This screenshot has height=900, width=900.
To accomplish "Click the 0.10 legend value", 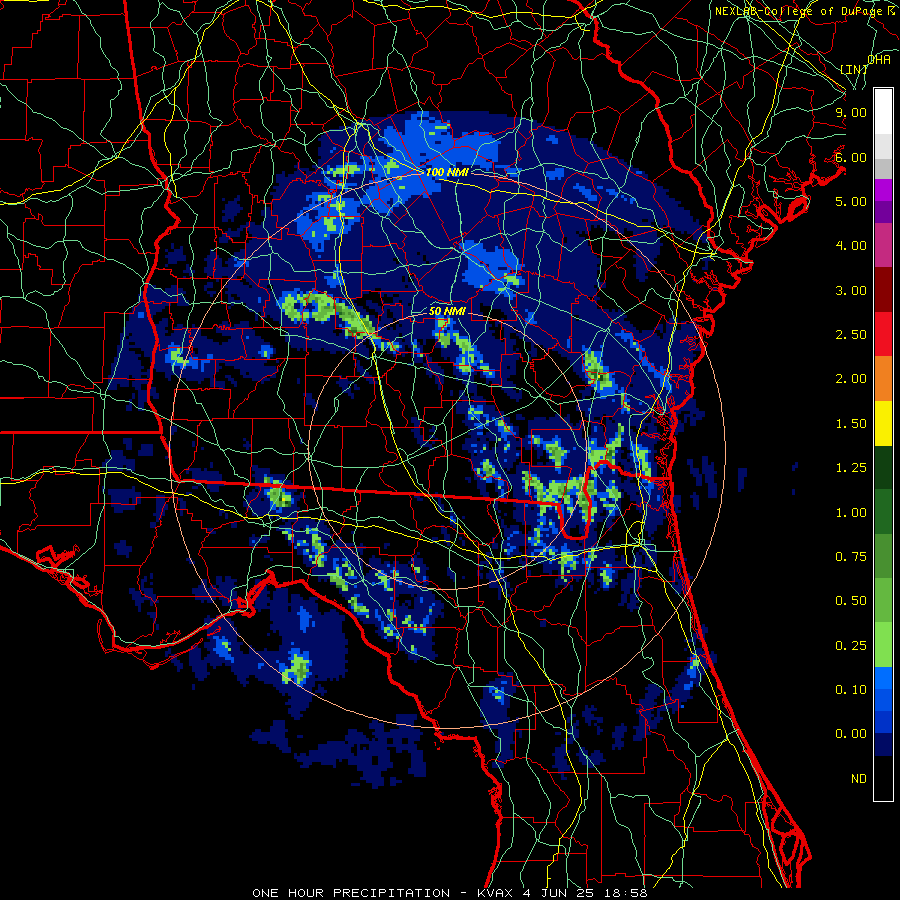I will (x=851, y=690).
